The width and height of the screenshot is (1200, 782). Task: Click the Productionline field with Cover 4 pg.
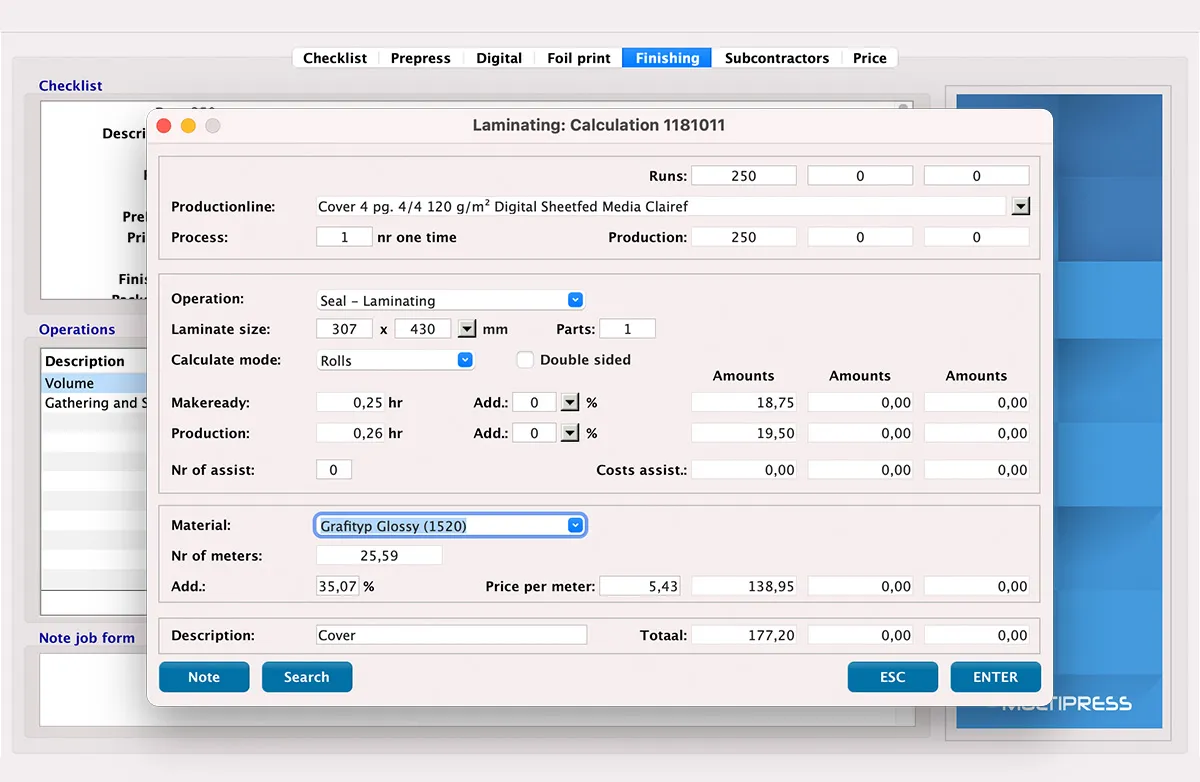coord(660,206)
